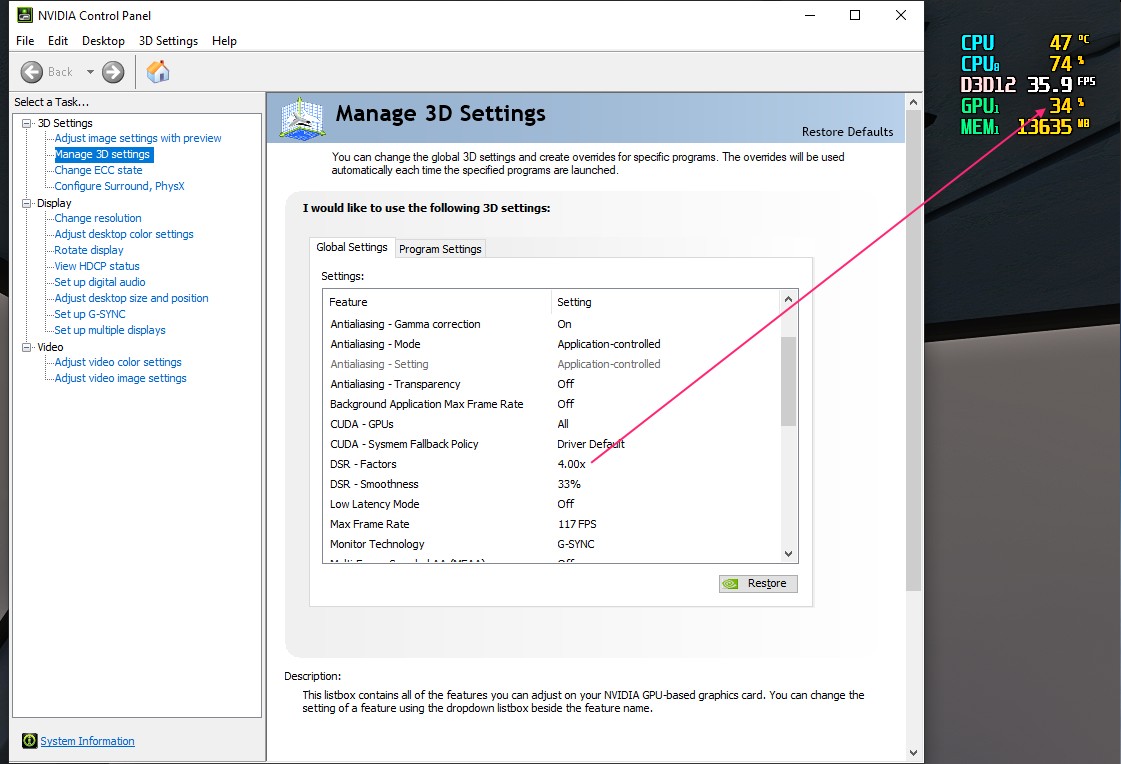
Task: Open the File menu
Action: pyautogui.click(x=25, y=41)
